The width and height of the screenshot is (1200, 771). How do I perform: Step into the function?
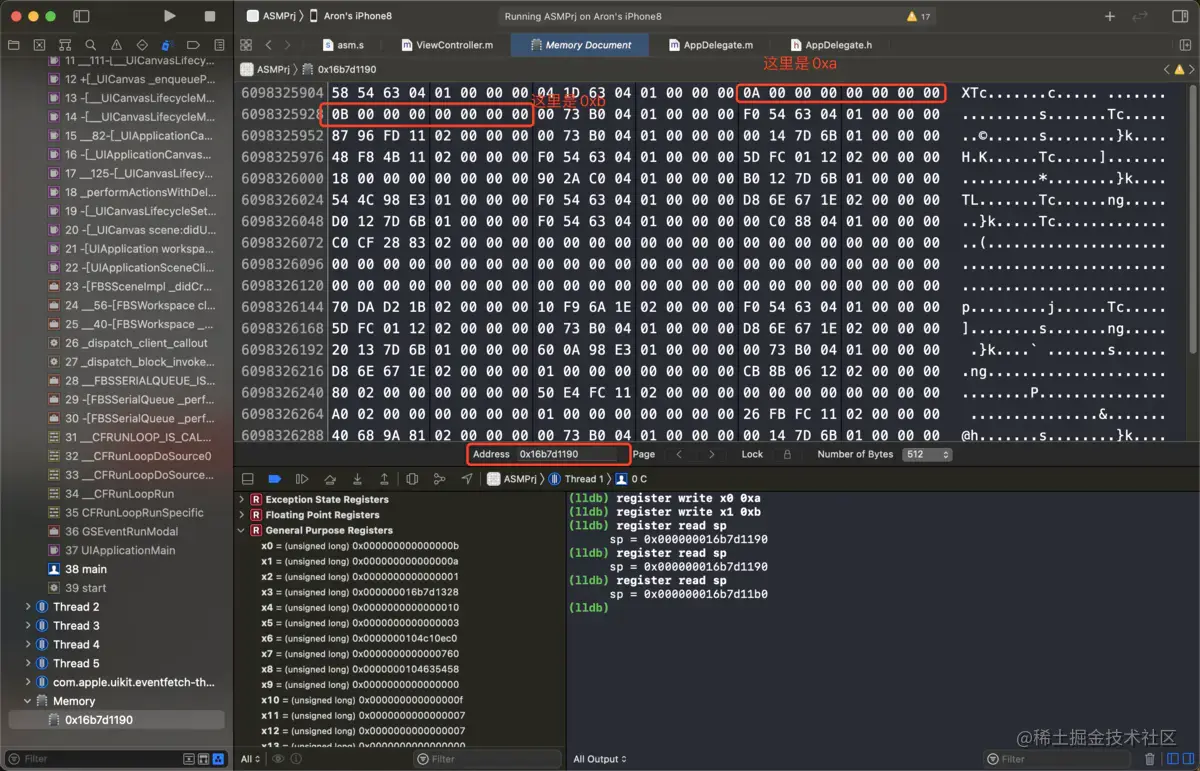point(357,479)
